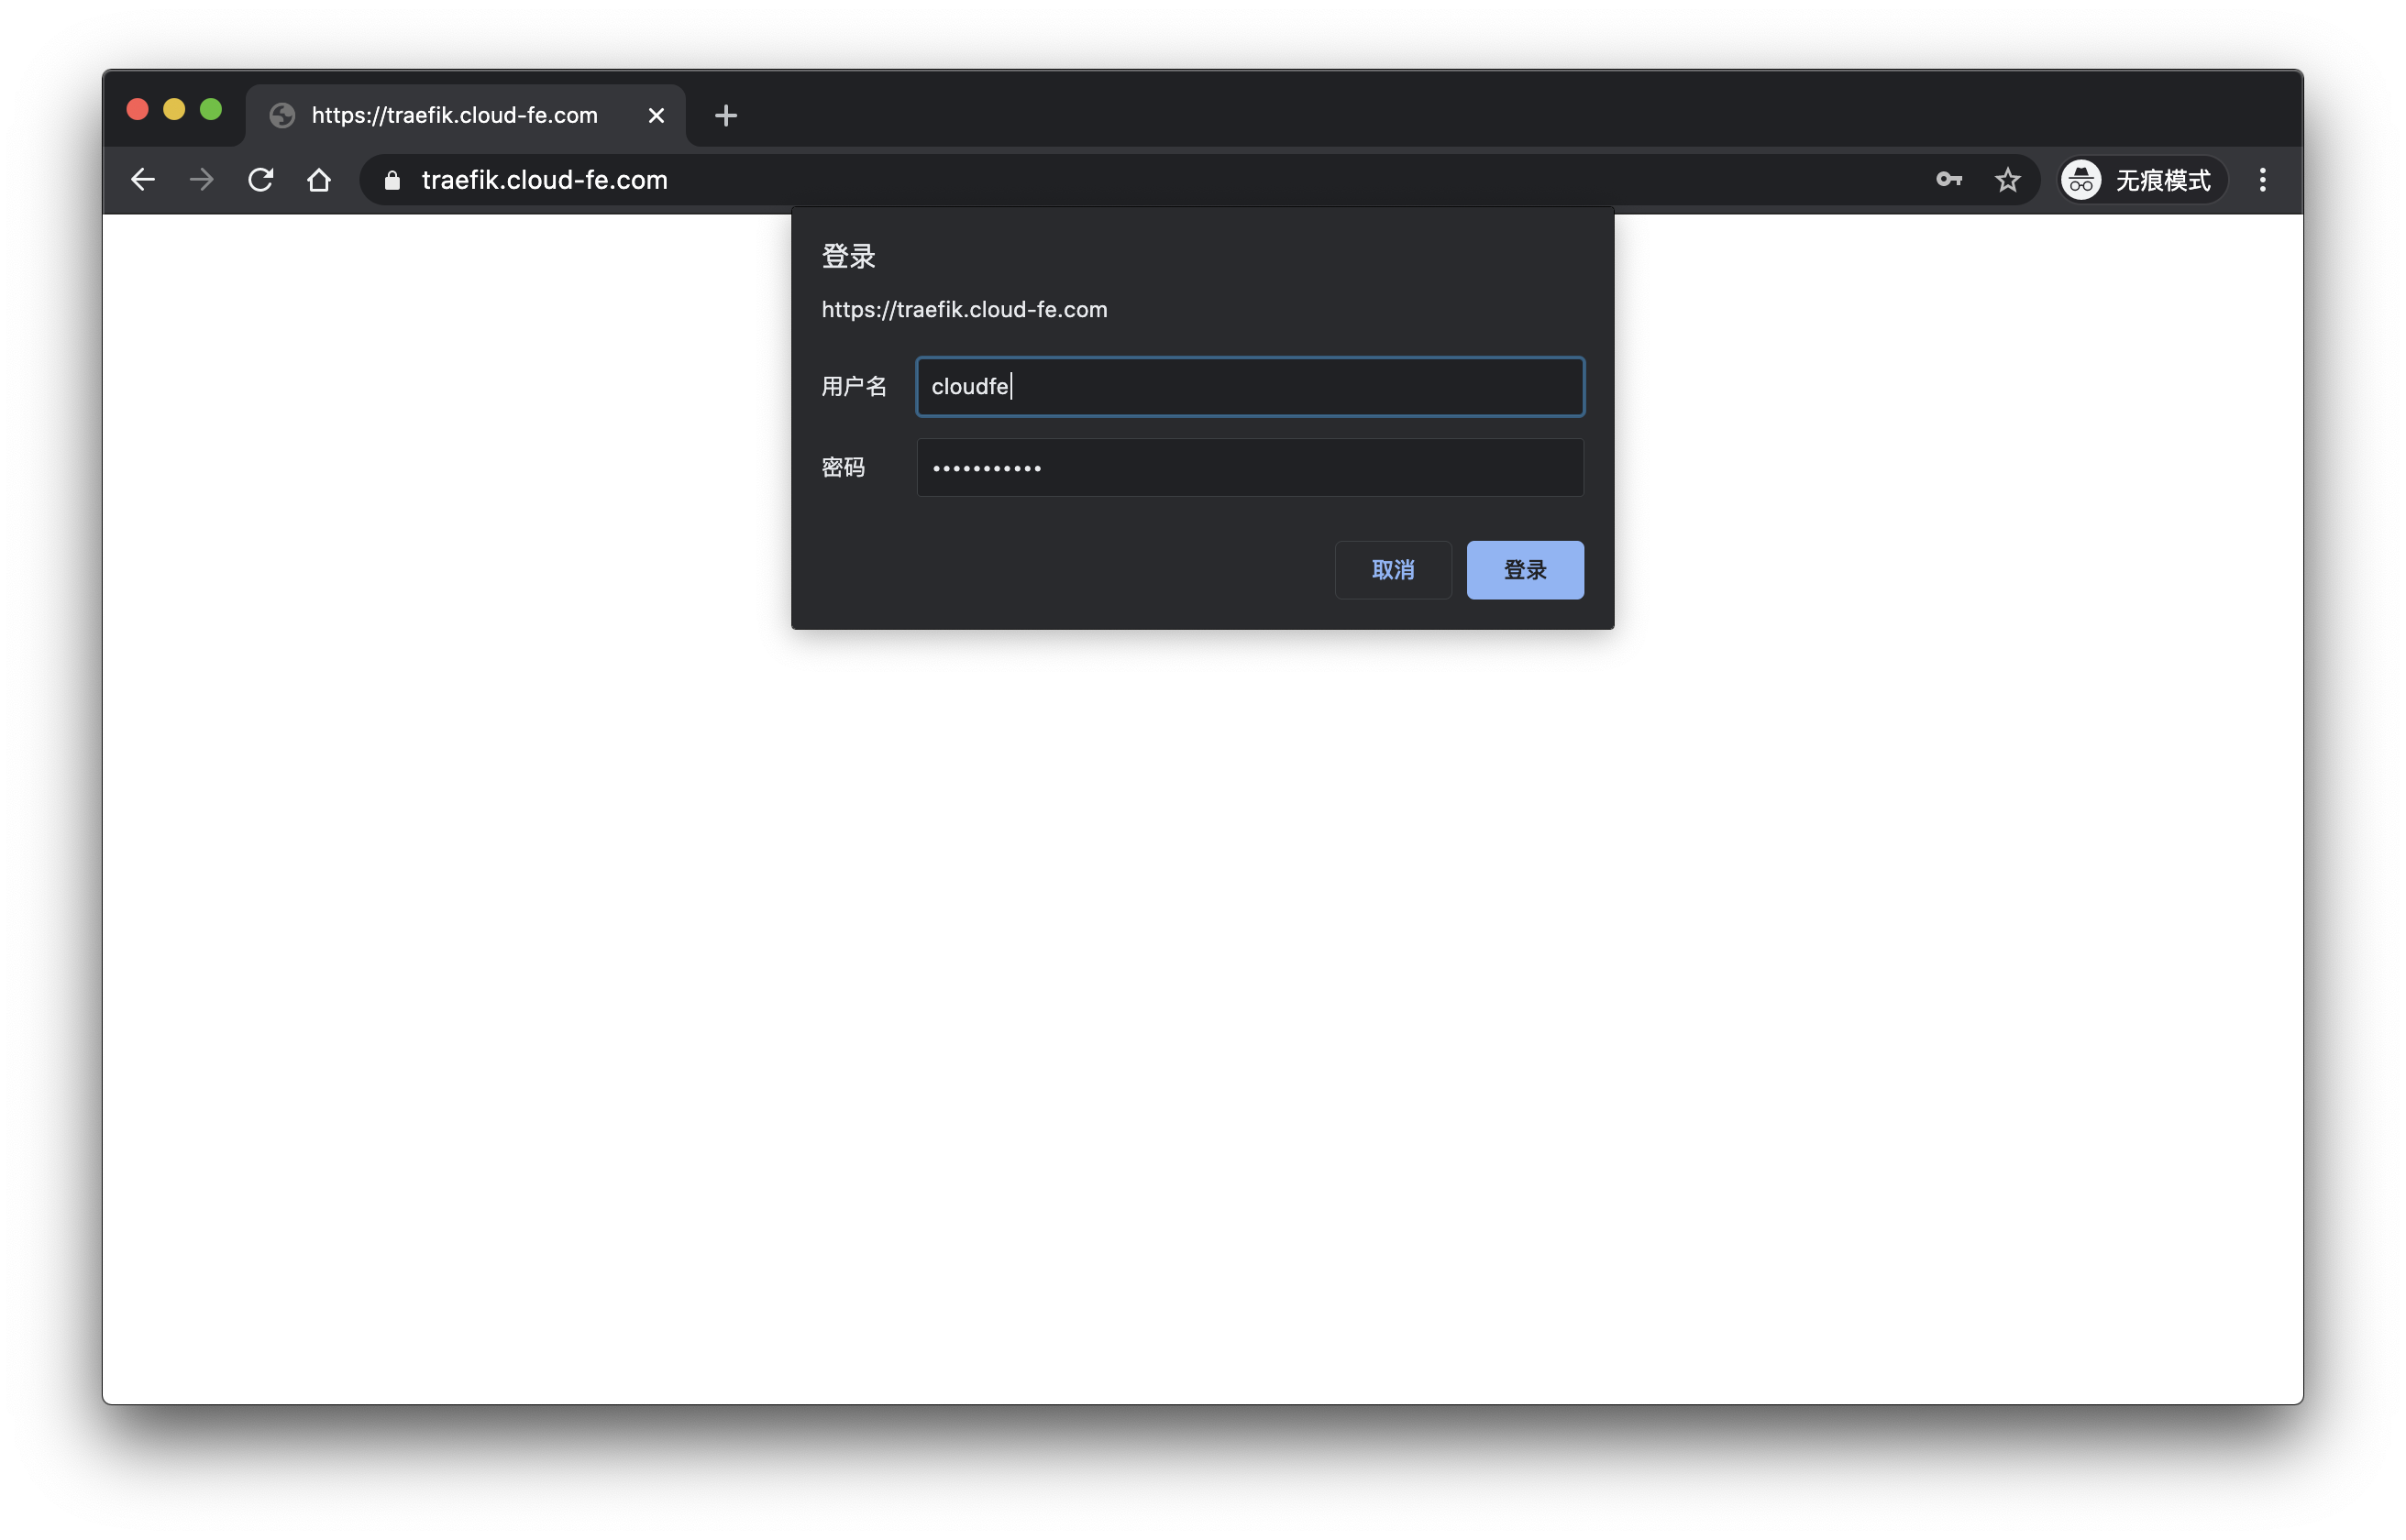Click the 用户名 label
Image resolution: width=2406 pixels, height=1540 pixels.
click(854, 386)
